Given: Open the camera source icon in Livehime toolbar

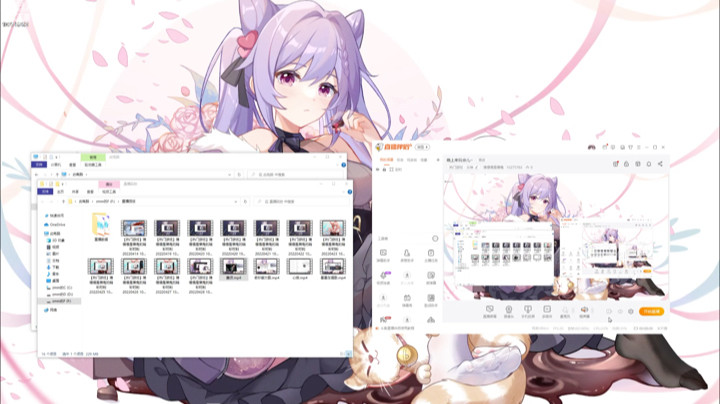Looking at the screenshot, I should point(509,311).
